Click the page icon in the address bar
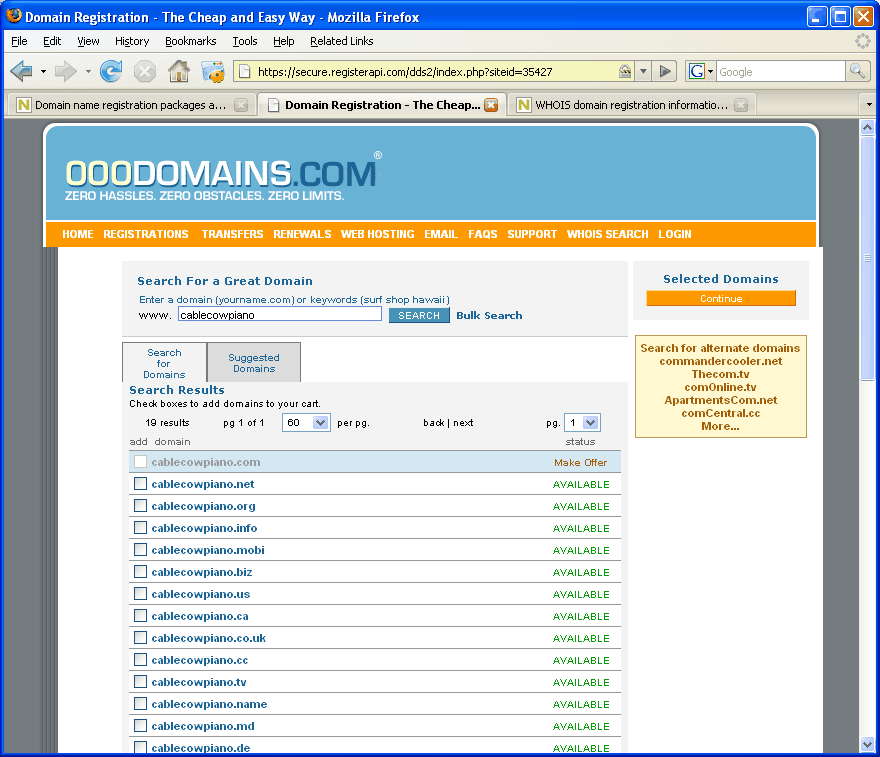Screen dimensions: 880x757 pos(244,71)
